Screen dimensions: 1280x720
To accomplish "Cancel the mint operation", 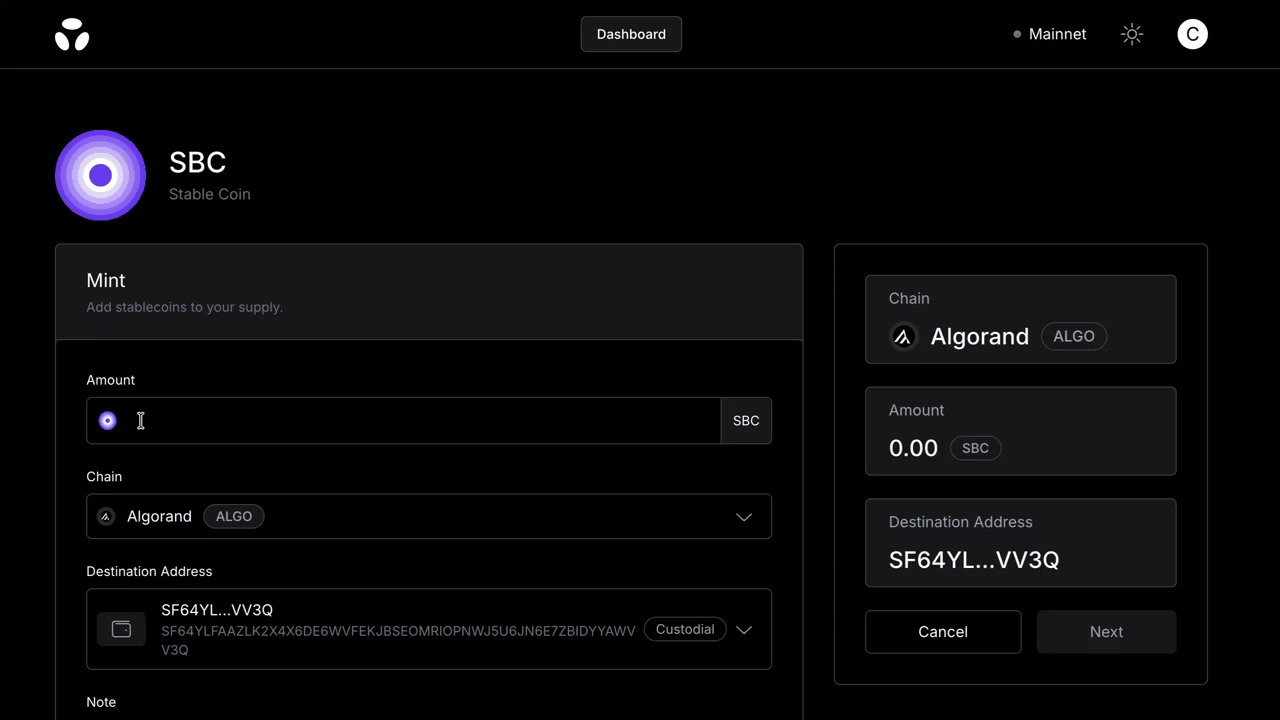I will (942, 631).
